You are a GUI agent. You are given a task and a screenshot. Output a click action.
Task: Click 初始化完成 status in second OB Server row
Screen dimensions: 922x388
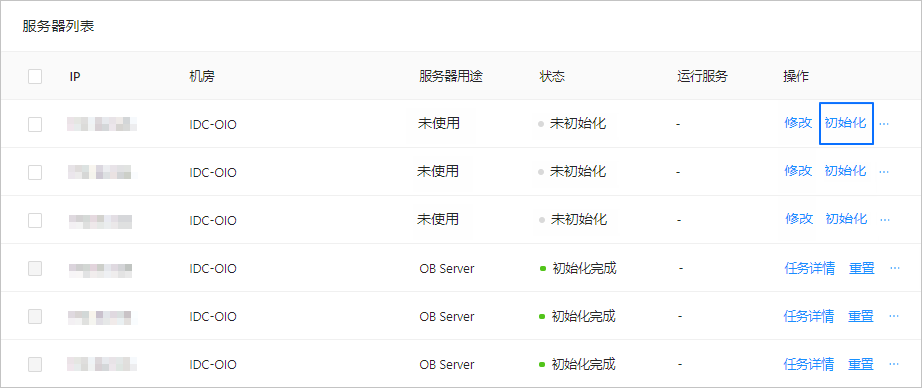click(583, 316)
